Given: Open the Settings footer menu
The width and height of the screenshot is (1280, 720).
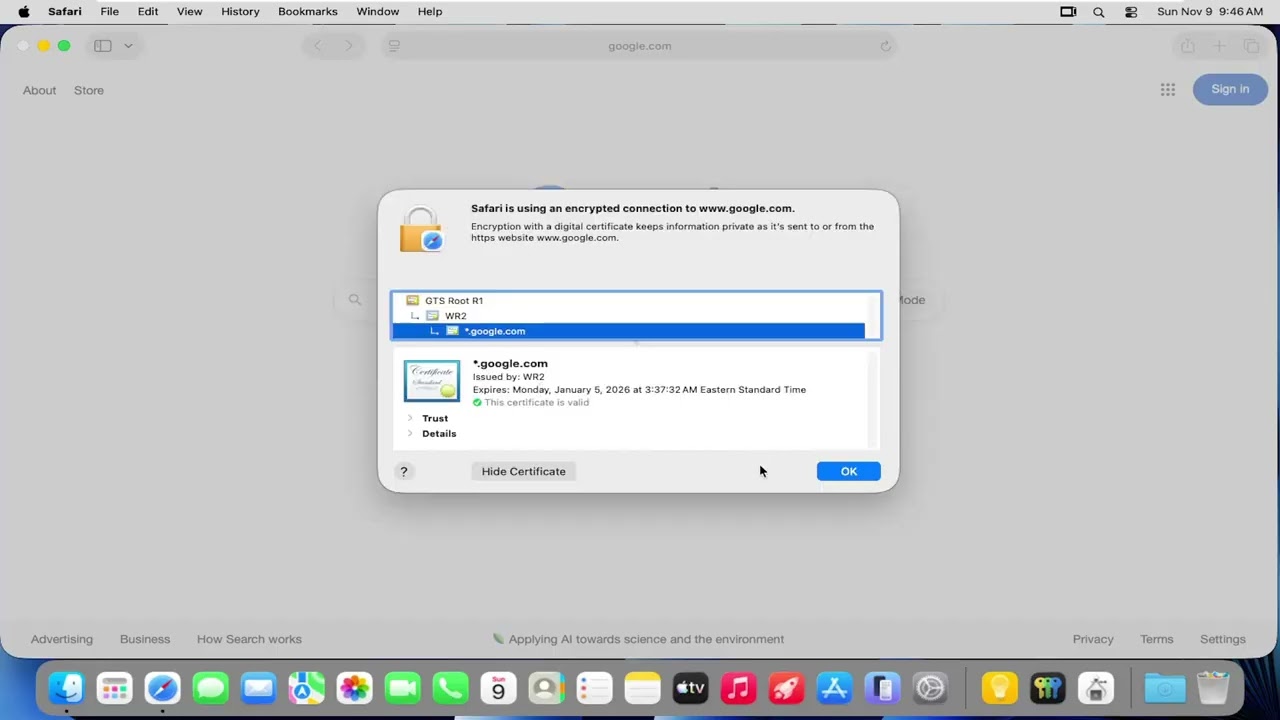Looking at the screenshot, I should [x=1223, y=639].
